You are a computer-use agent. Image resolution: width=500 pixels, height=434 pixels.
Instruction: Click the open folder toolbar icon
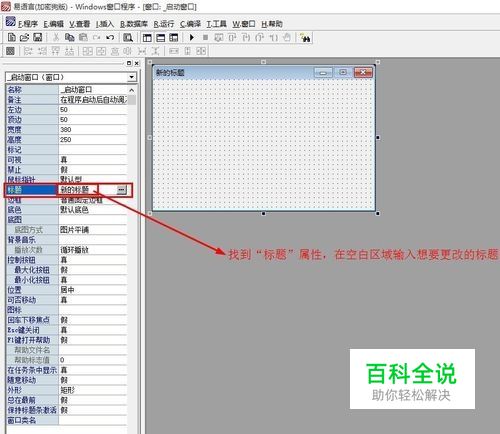click(24, 37)
